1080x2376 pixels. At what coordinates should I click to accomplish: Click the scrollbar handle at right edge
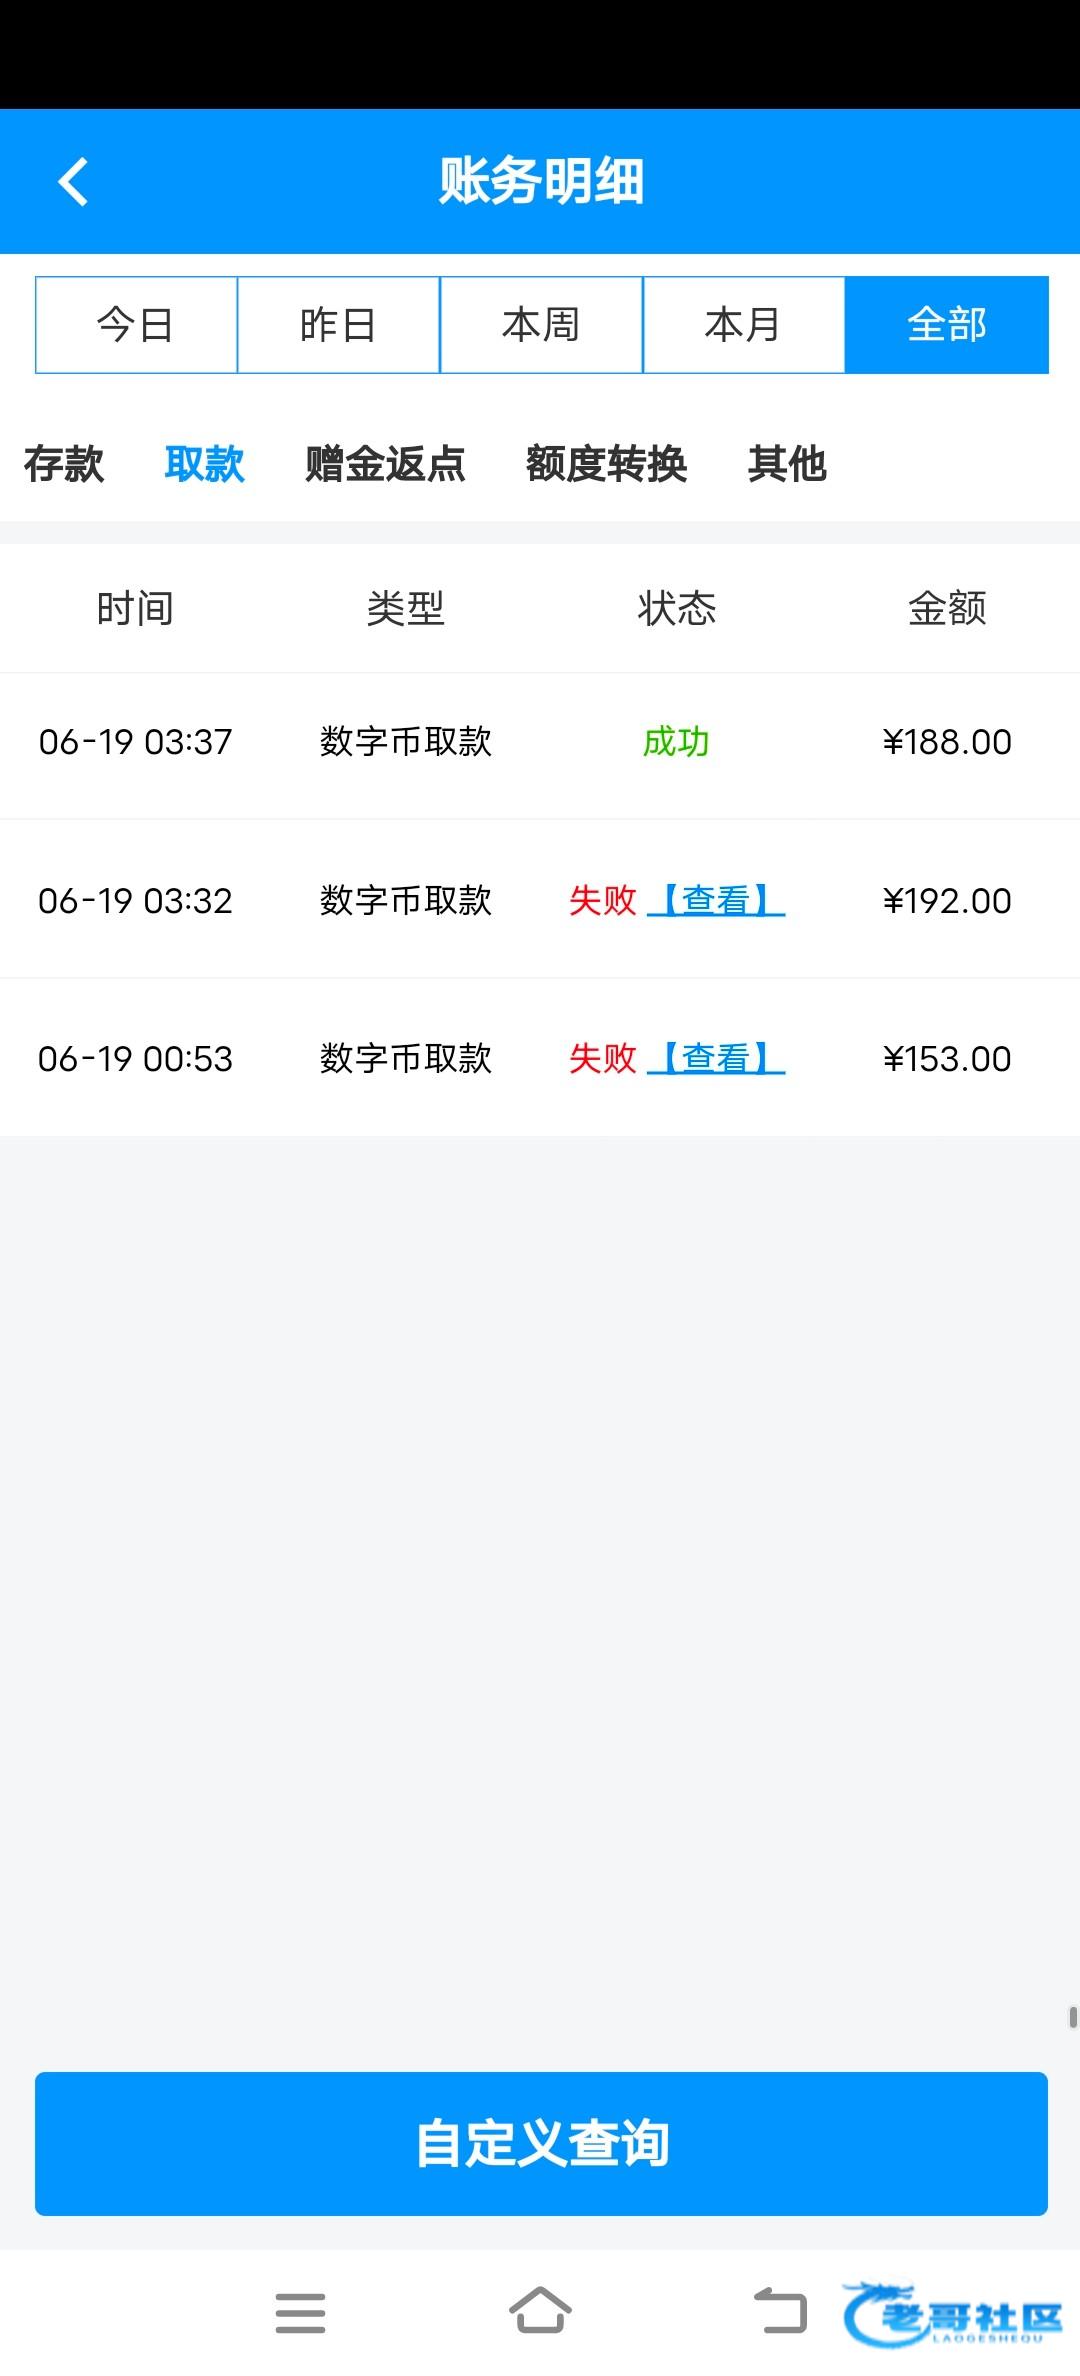pyautogui.click(x=1073, y=2017)
